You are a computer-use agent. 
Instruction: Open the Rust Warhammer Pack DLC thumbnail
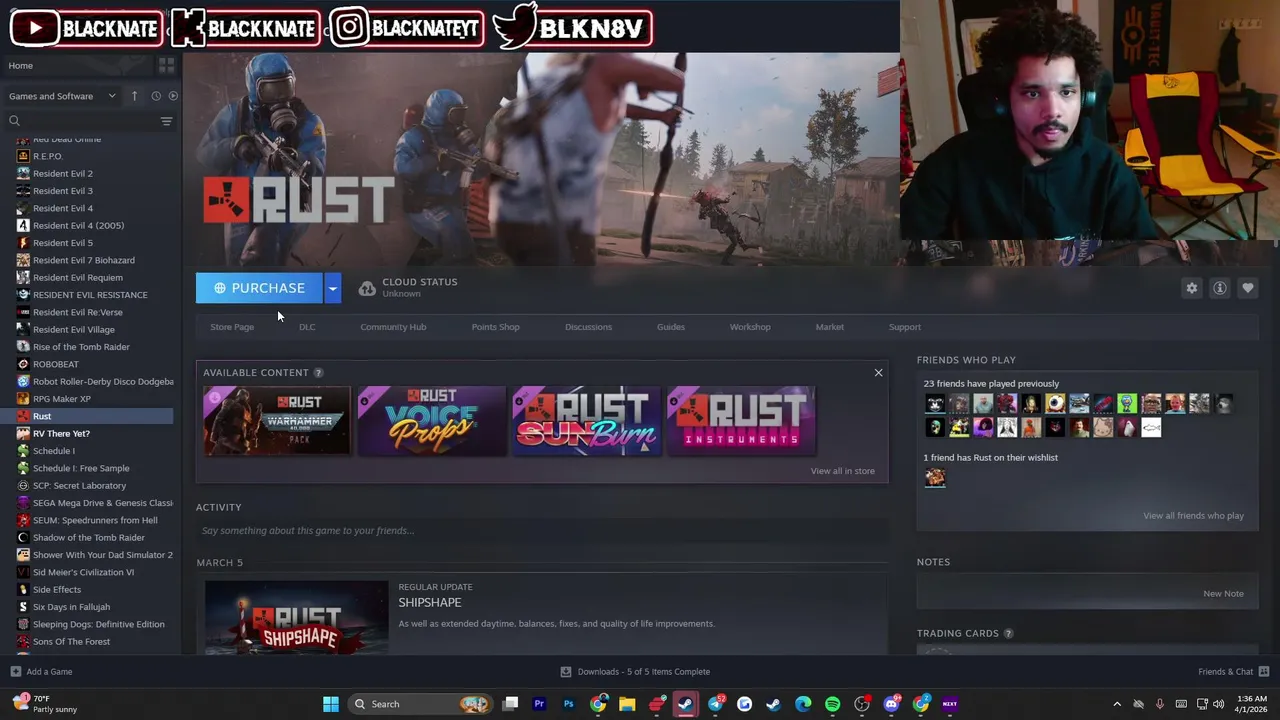click(x=277, y=421)
